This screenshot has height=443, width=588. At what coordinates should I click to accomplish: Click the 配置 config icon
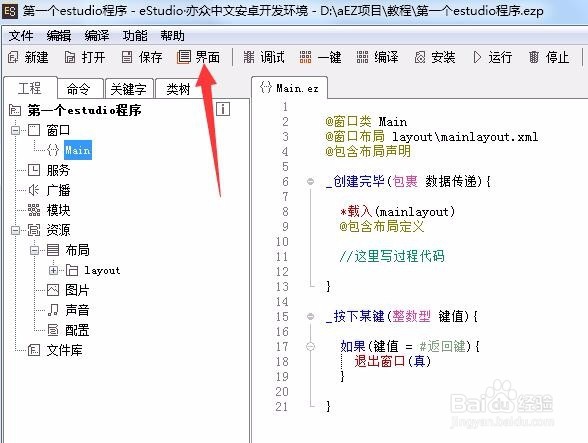click(53, 330)
